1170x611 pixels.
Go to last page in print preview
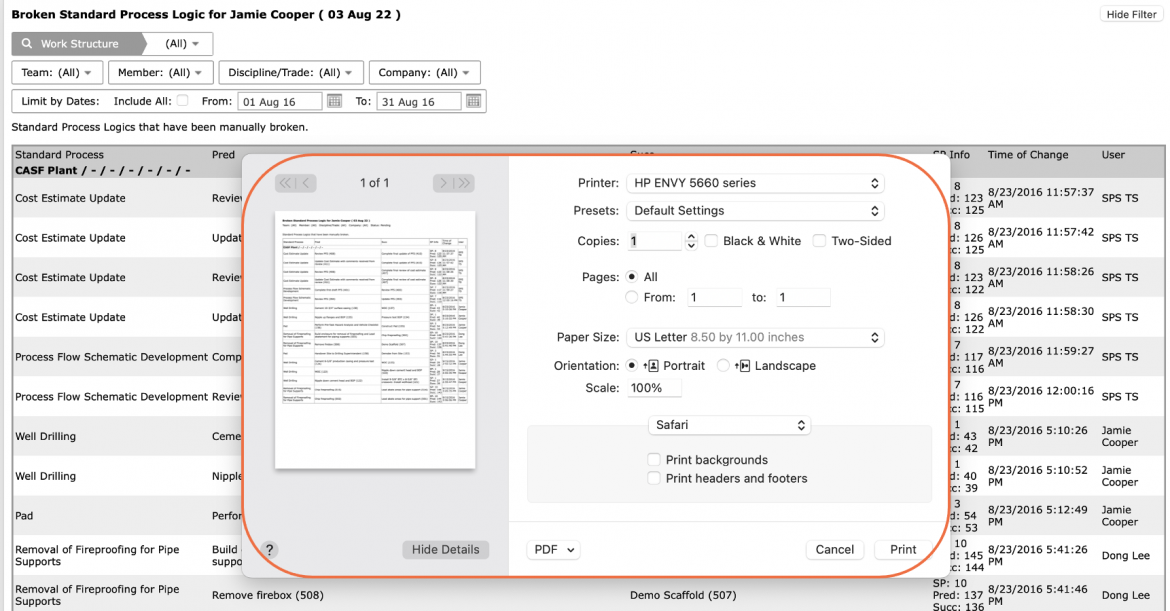pyautogui.click(x=463, y=183)
